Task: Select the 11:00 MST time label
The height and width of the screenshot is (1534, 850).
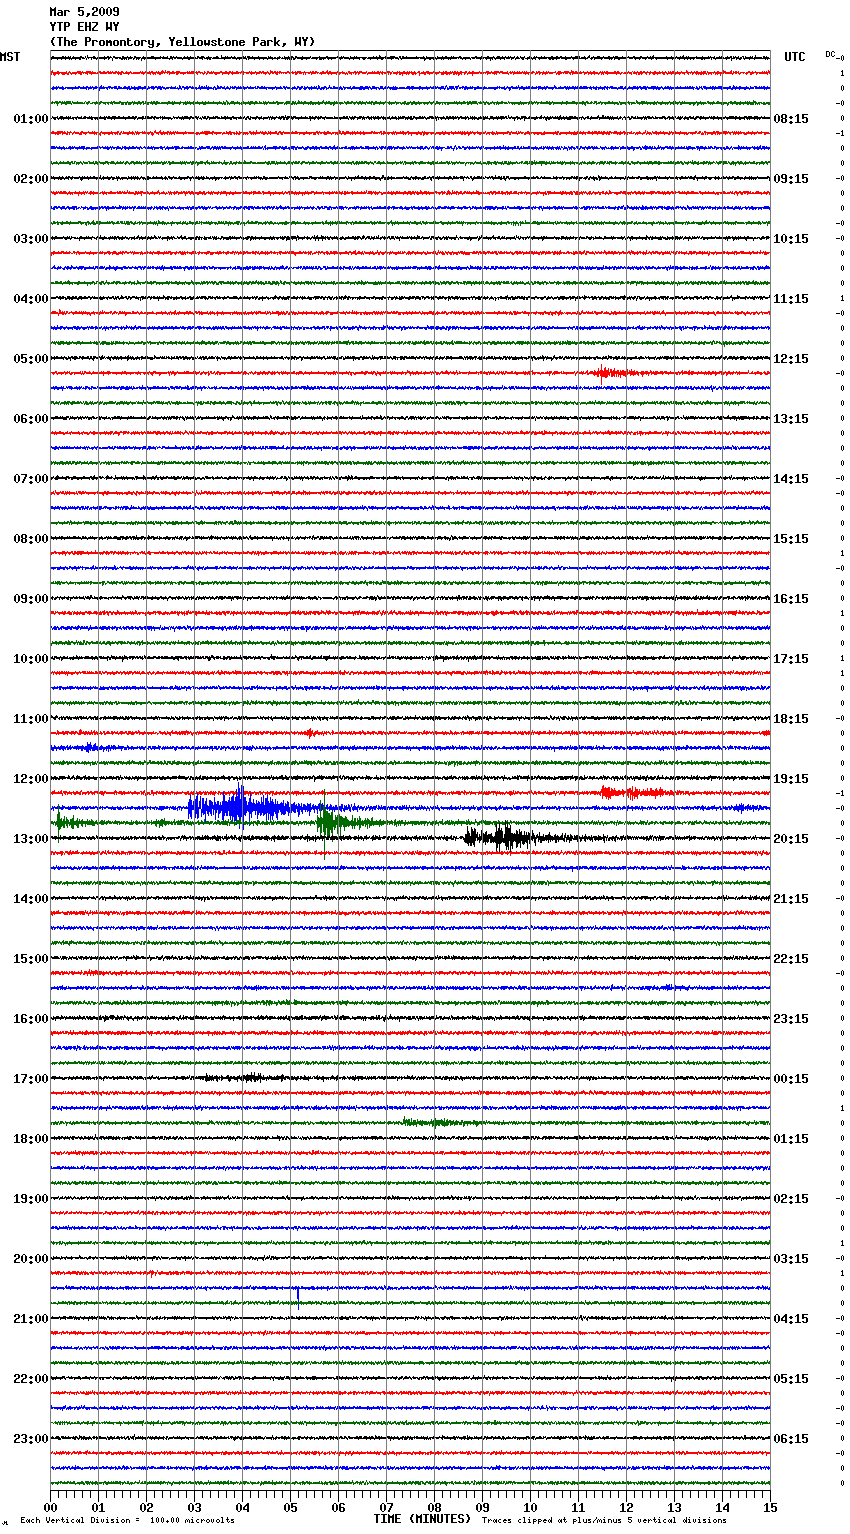Action: coord(30,719)
